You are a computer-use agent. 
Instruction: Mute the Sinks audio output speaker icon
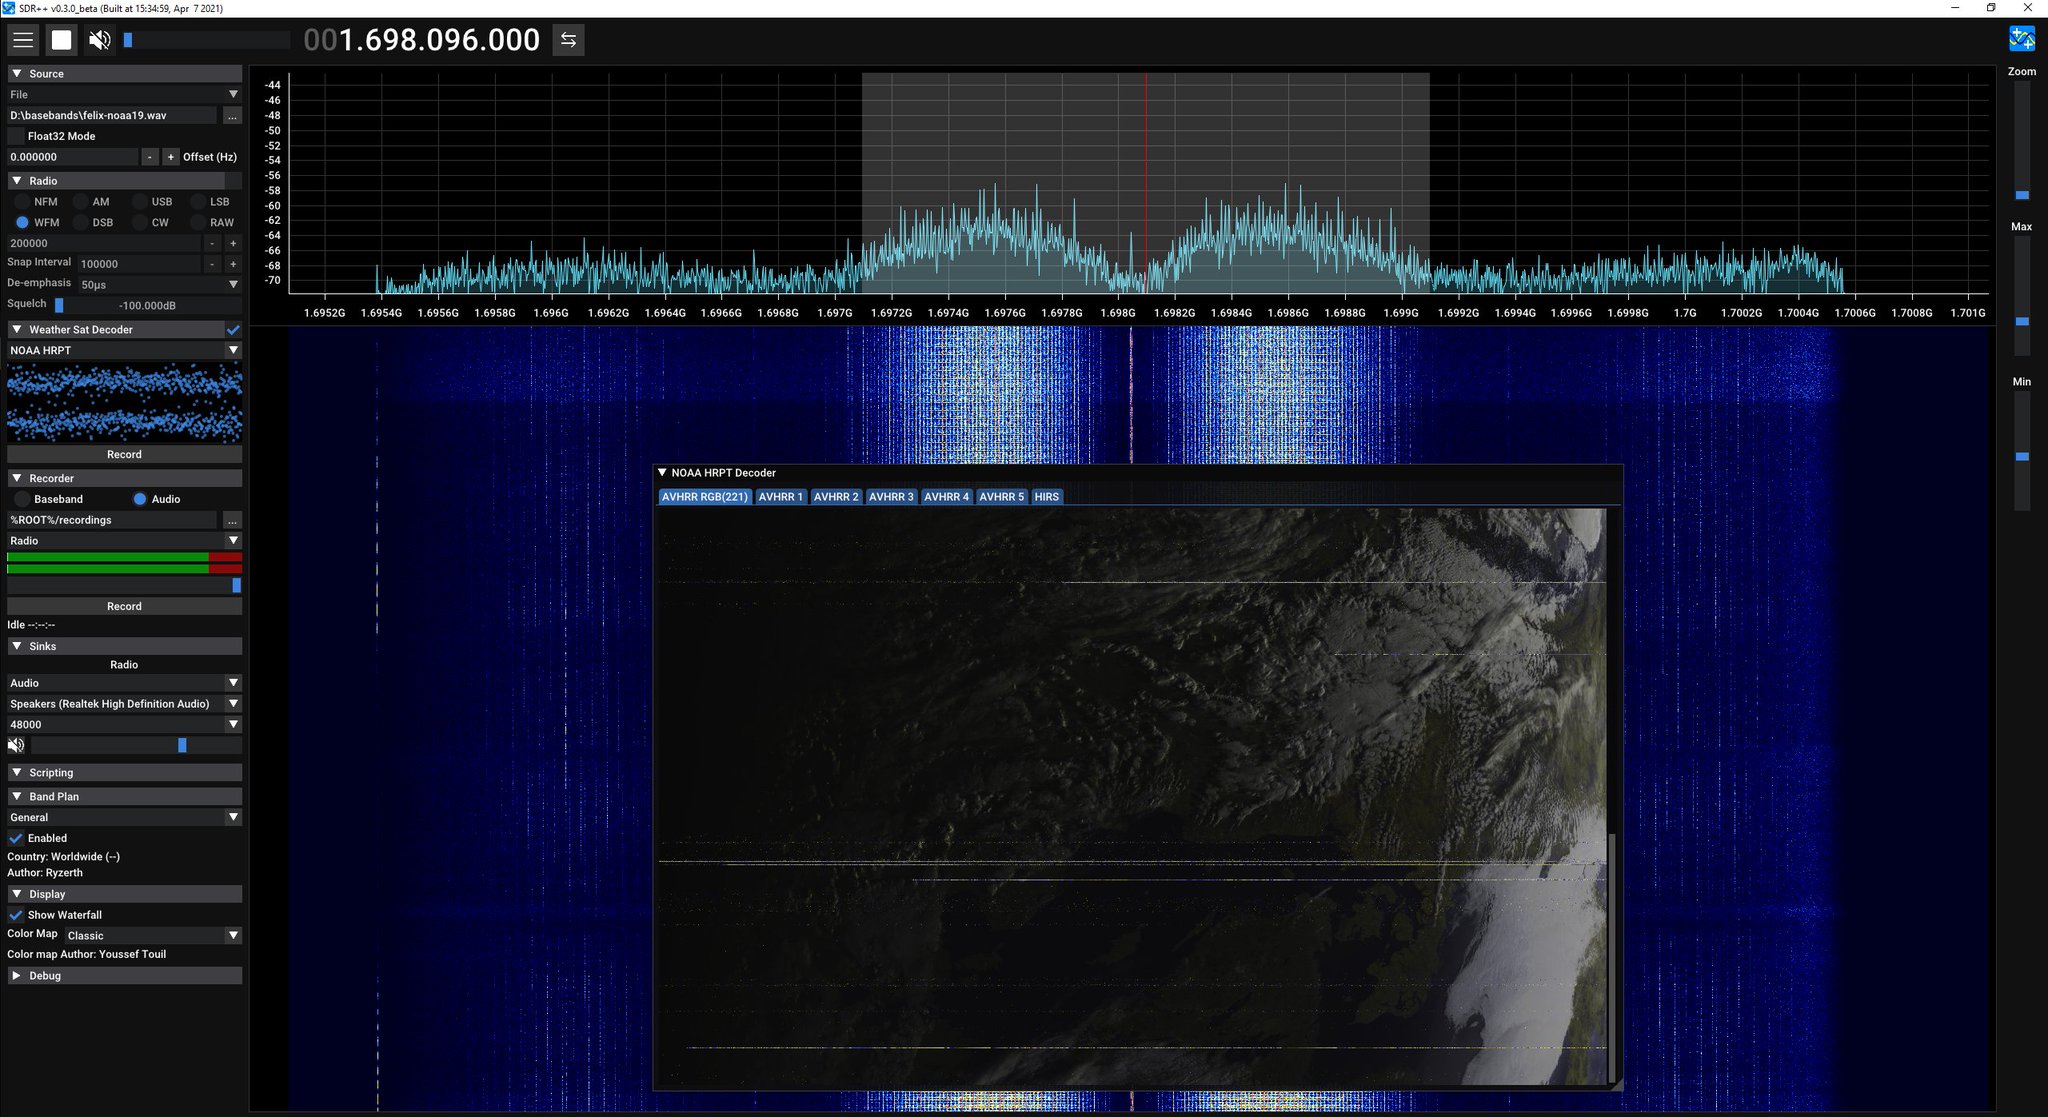tap(16, 744)
